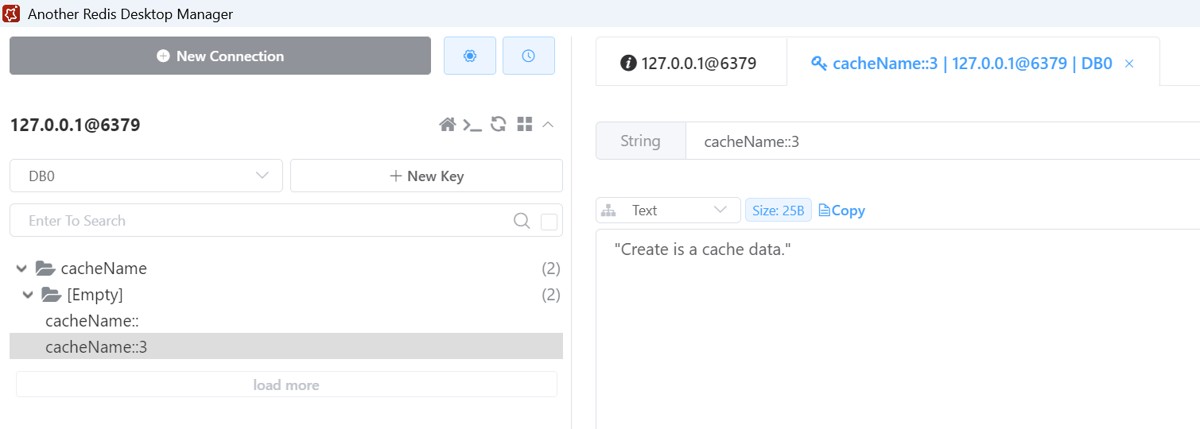Click the search magnifier icon

(521, 221)
